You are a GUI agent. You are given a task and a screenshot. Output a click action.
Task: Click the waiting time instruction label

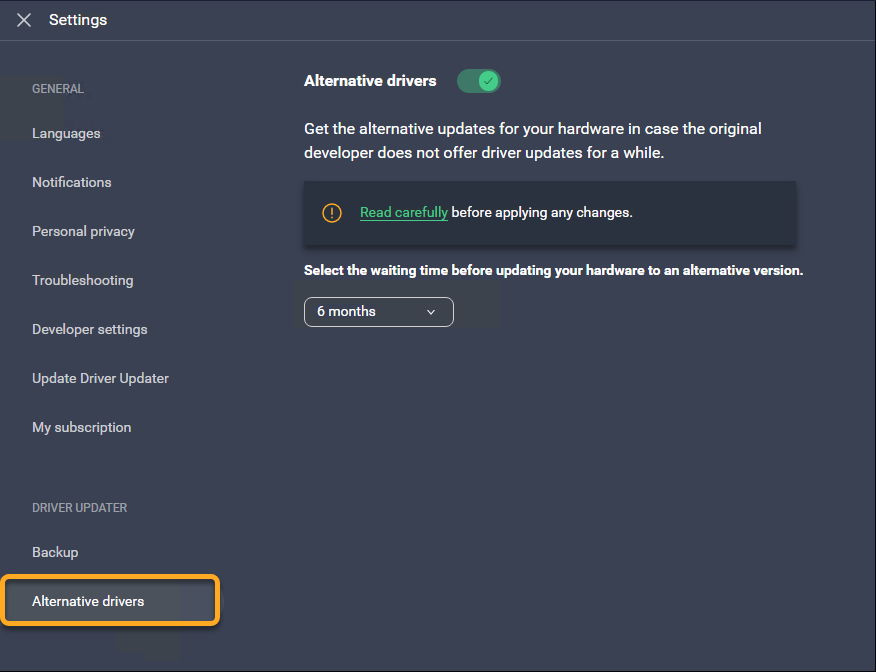[553, 271]
